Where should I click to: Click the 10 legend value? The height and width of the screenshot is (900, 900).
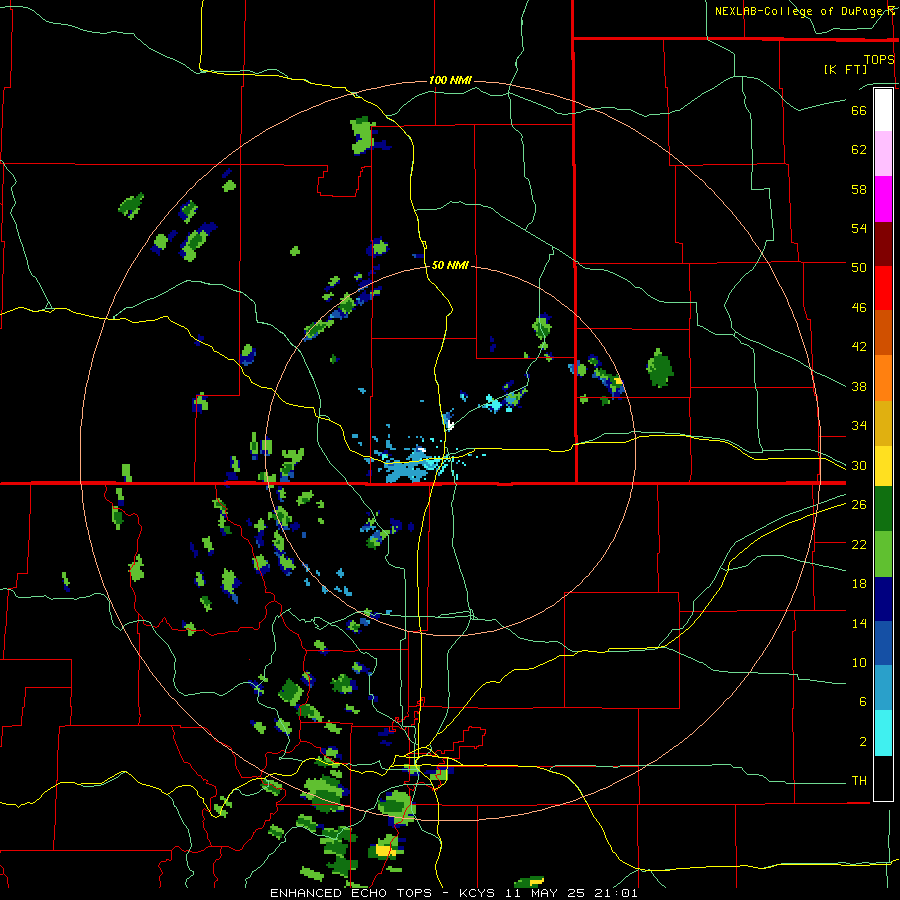pos(859,663)
